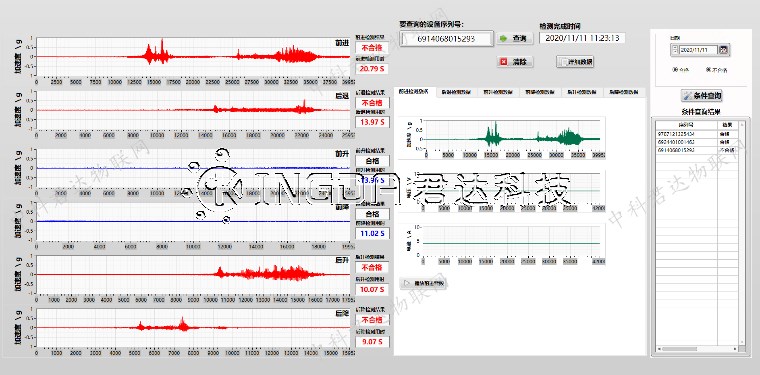Switch to the second detection result tab
Viewport: 760px width, 375px height.
pyautogui.click(x=456, y=91)
